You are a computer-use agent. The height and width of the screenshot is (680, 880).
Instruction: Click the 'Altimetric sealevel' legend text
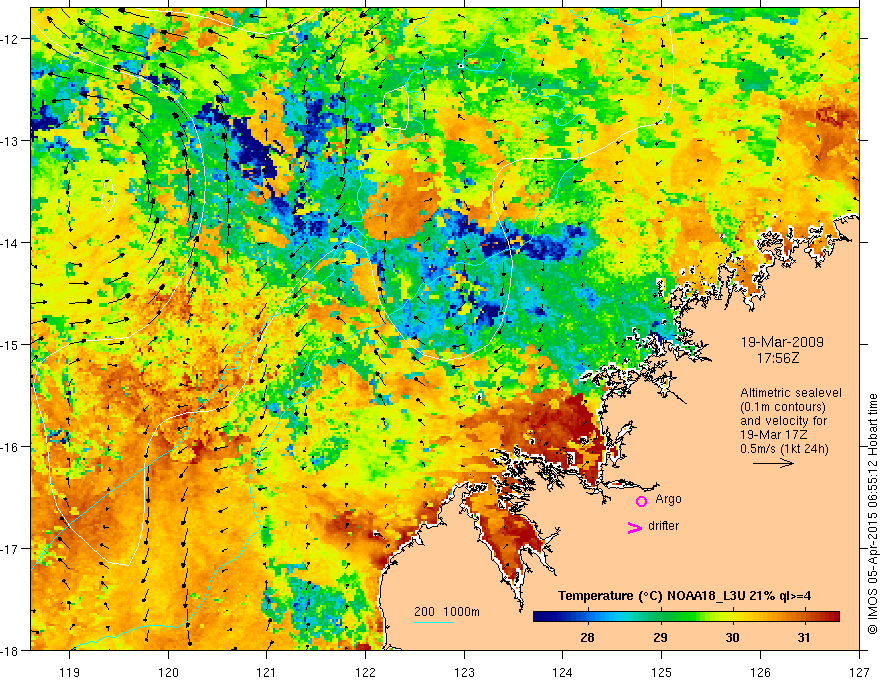pos(790,393)
